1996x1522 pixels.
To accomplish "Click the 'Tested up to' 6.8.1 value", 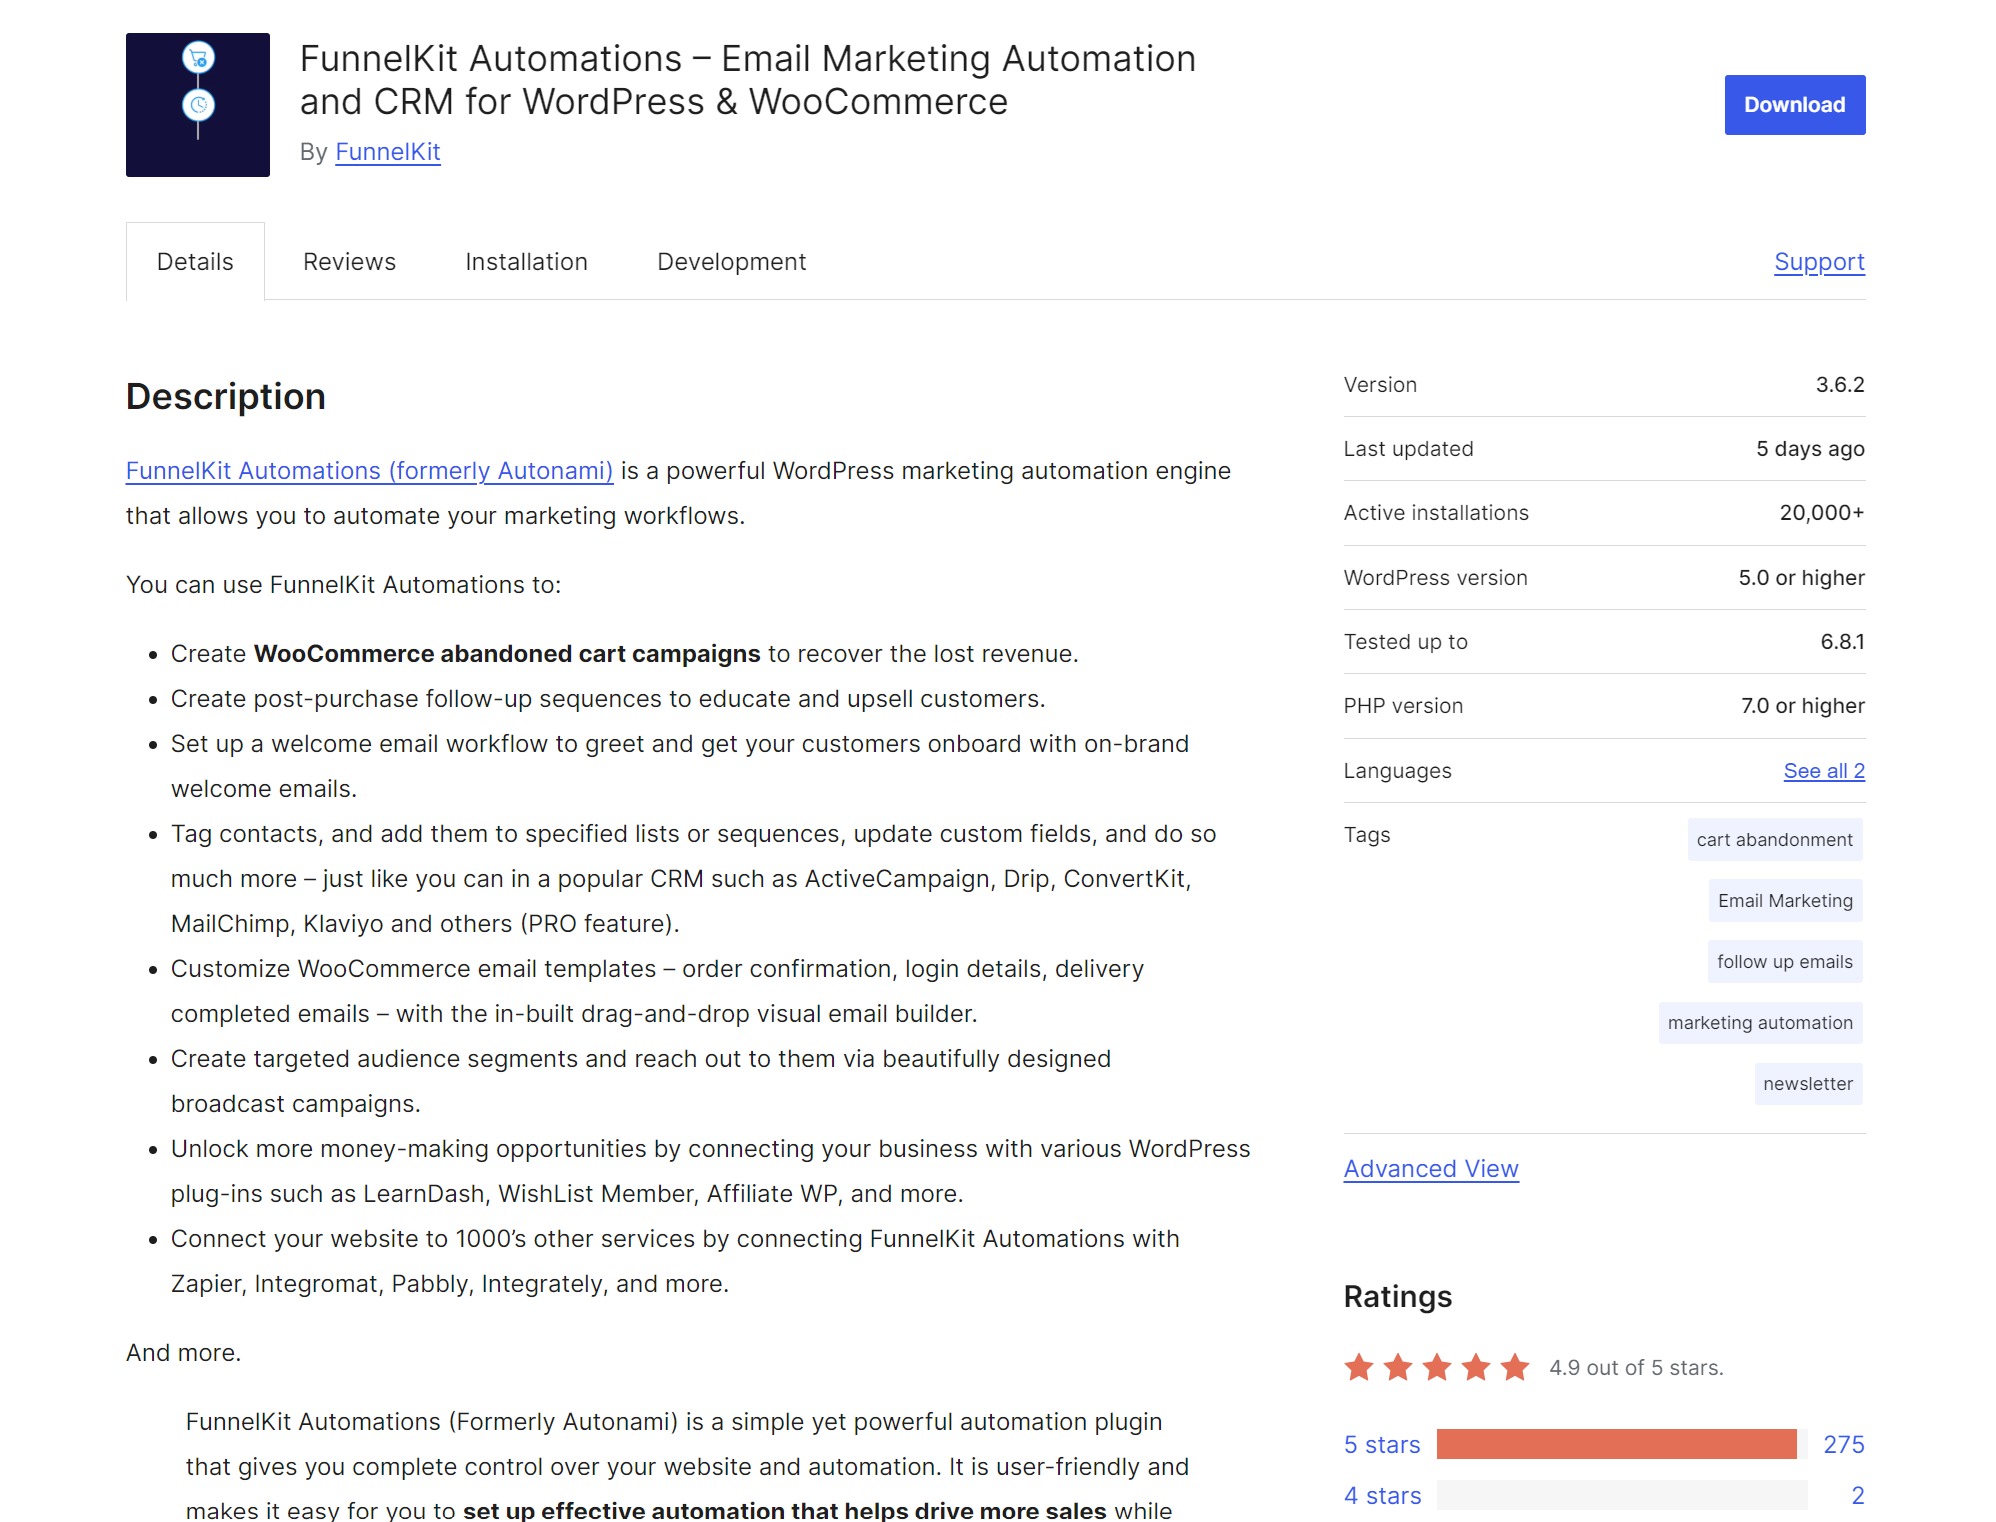I will click(1842, 642).
